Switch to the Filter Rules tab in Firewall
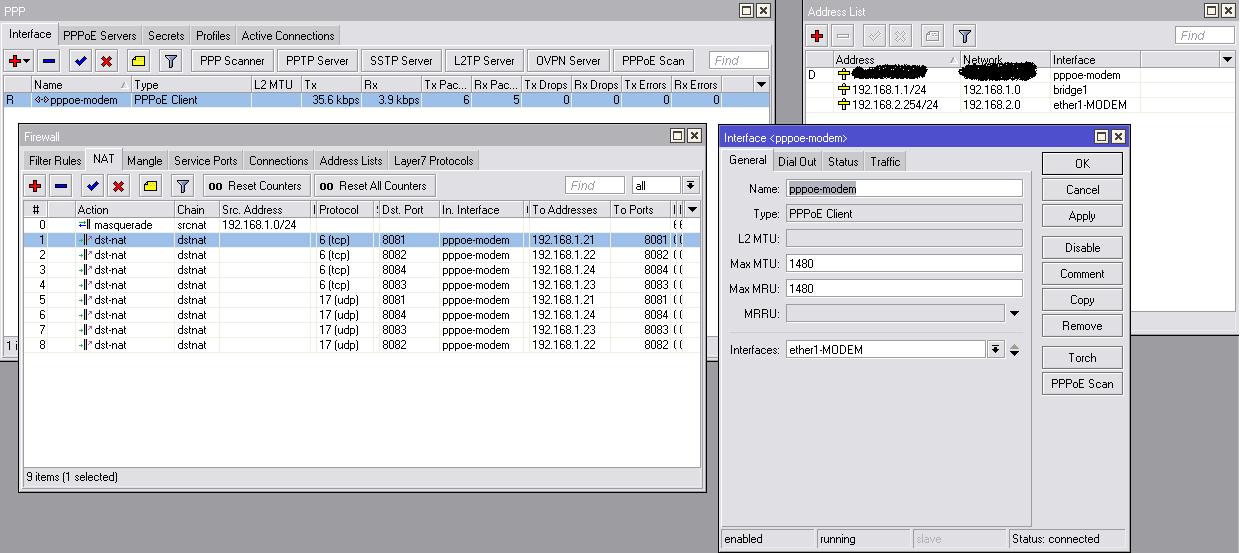 (x=55, y=161)
